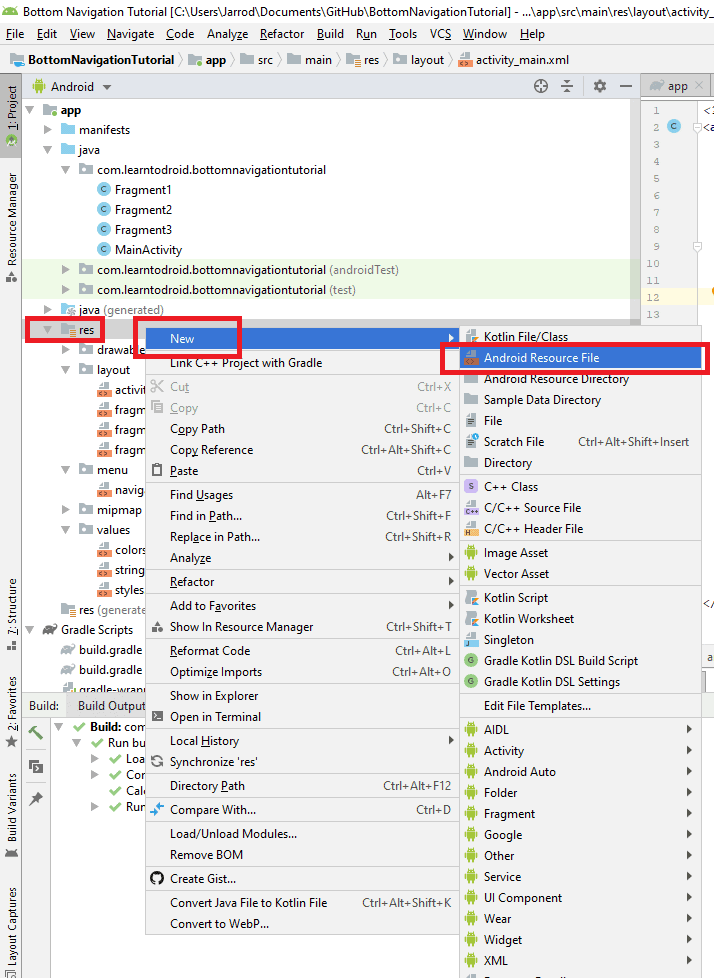Click the Create Gist GitHub icon
This screenshot has height=978, width=714.
click(x=156, y=879)
